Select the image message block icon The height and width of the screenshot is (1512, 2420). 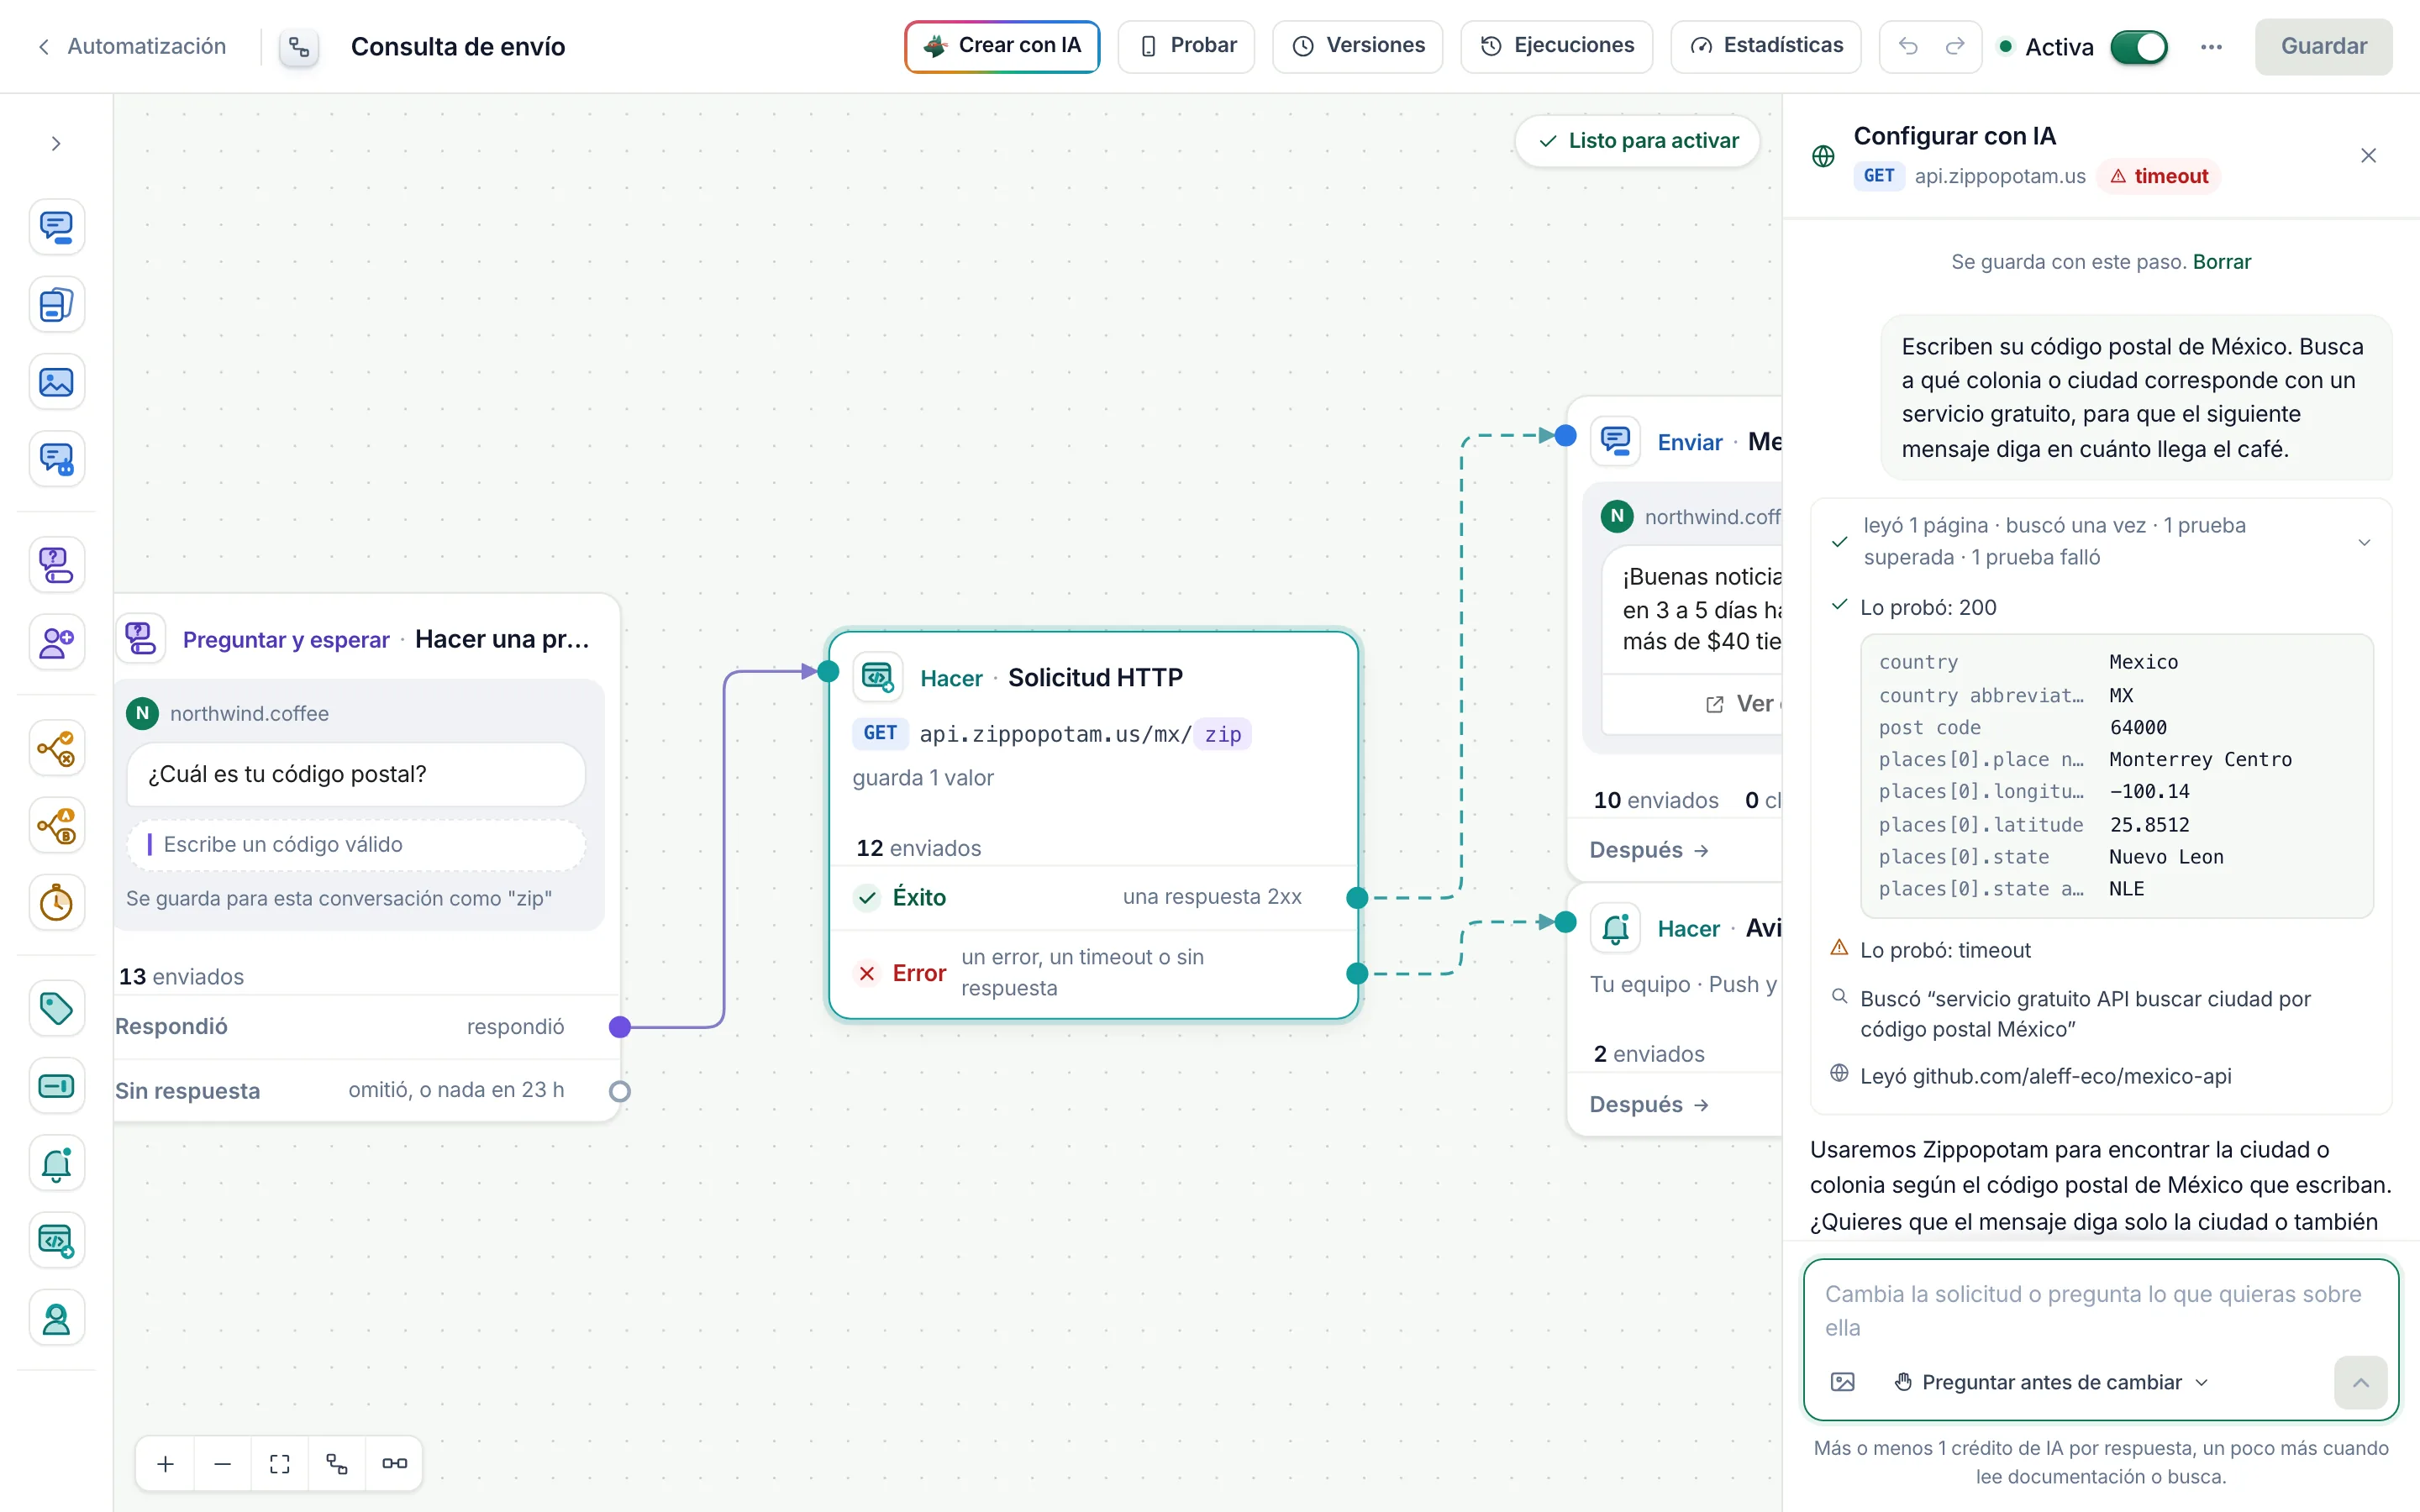pyautogui.click(x=56, y=382)
